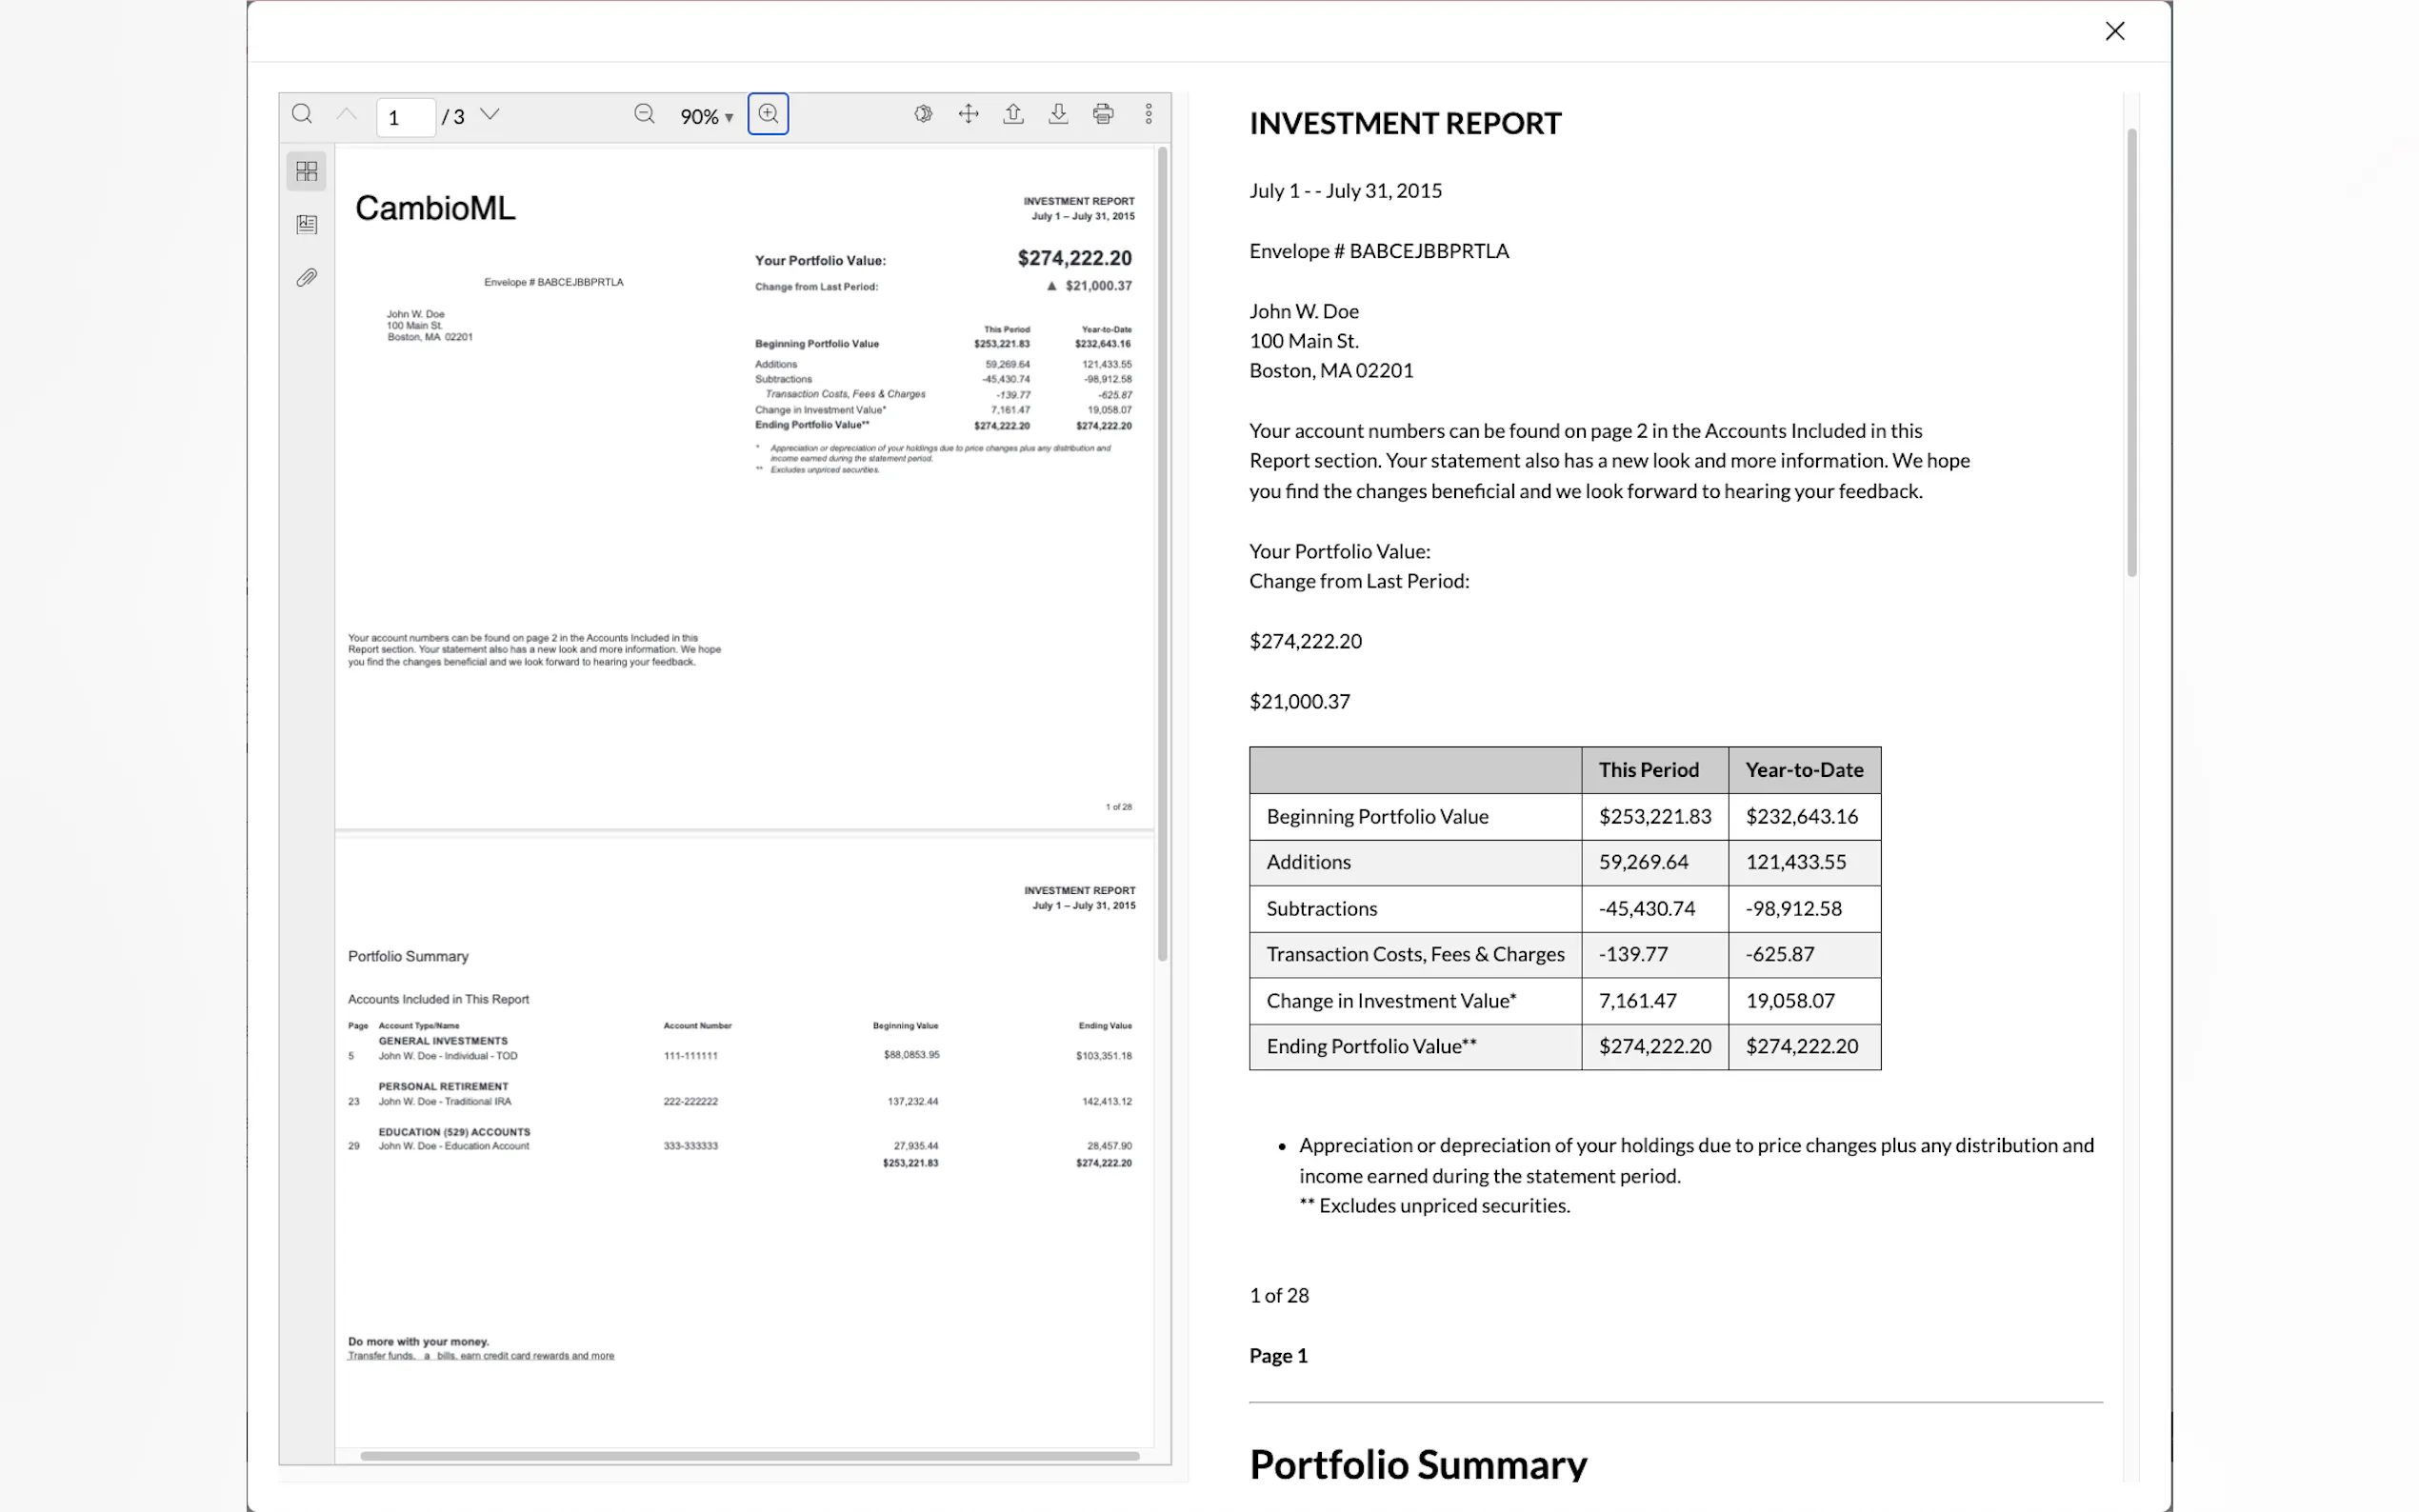Click the parsed output panel scrollbar

point(2131,350)
